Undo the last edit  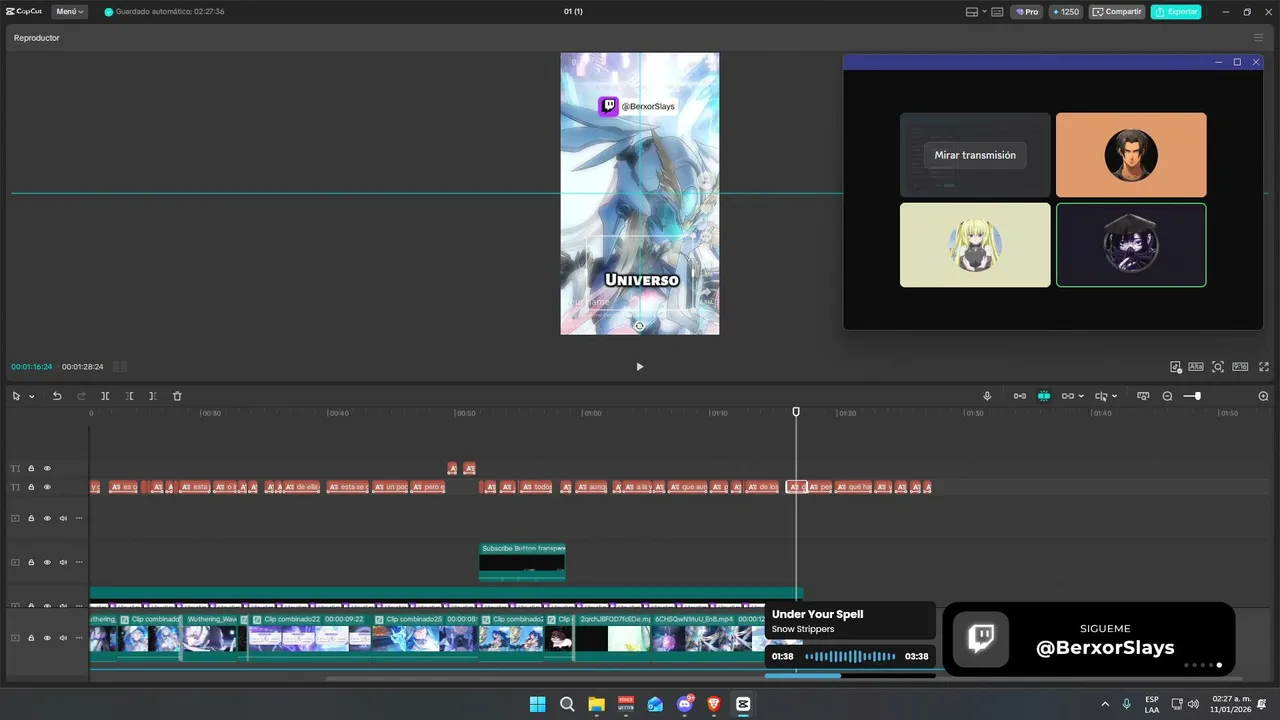[57, 396]
